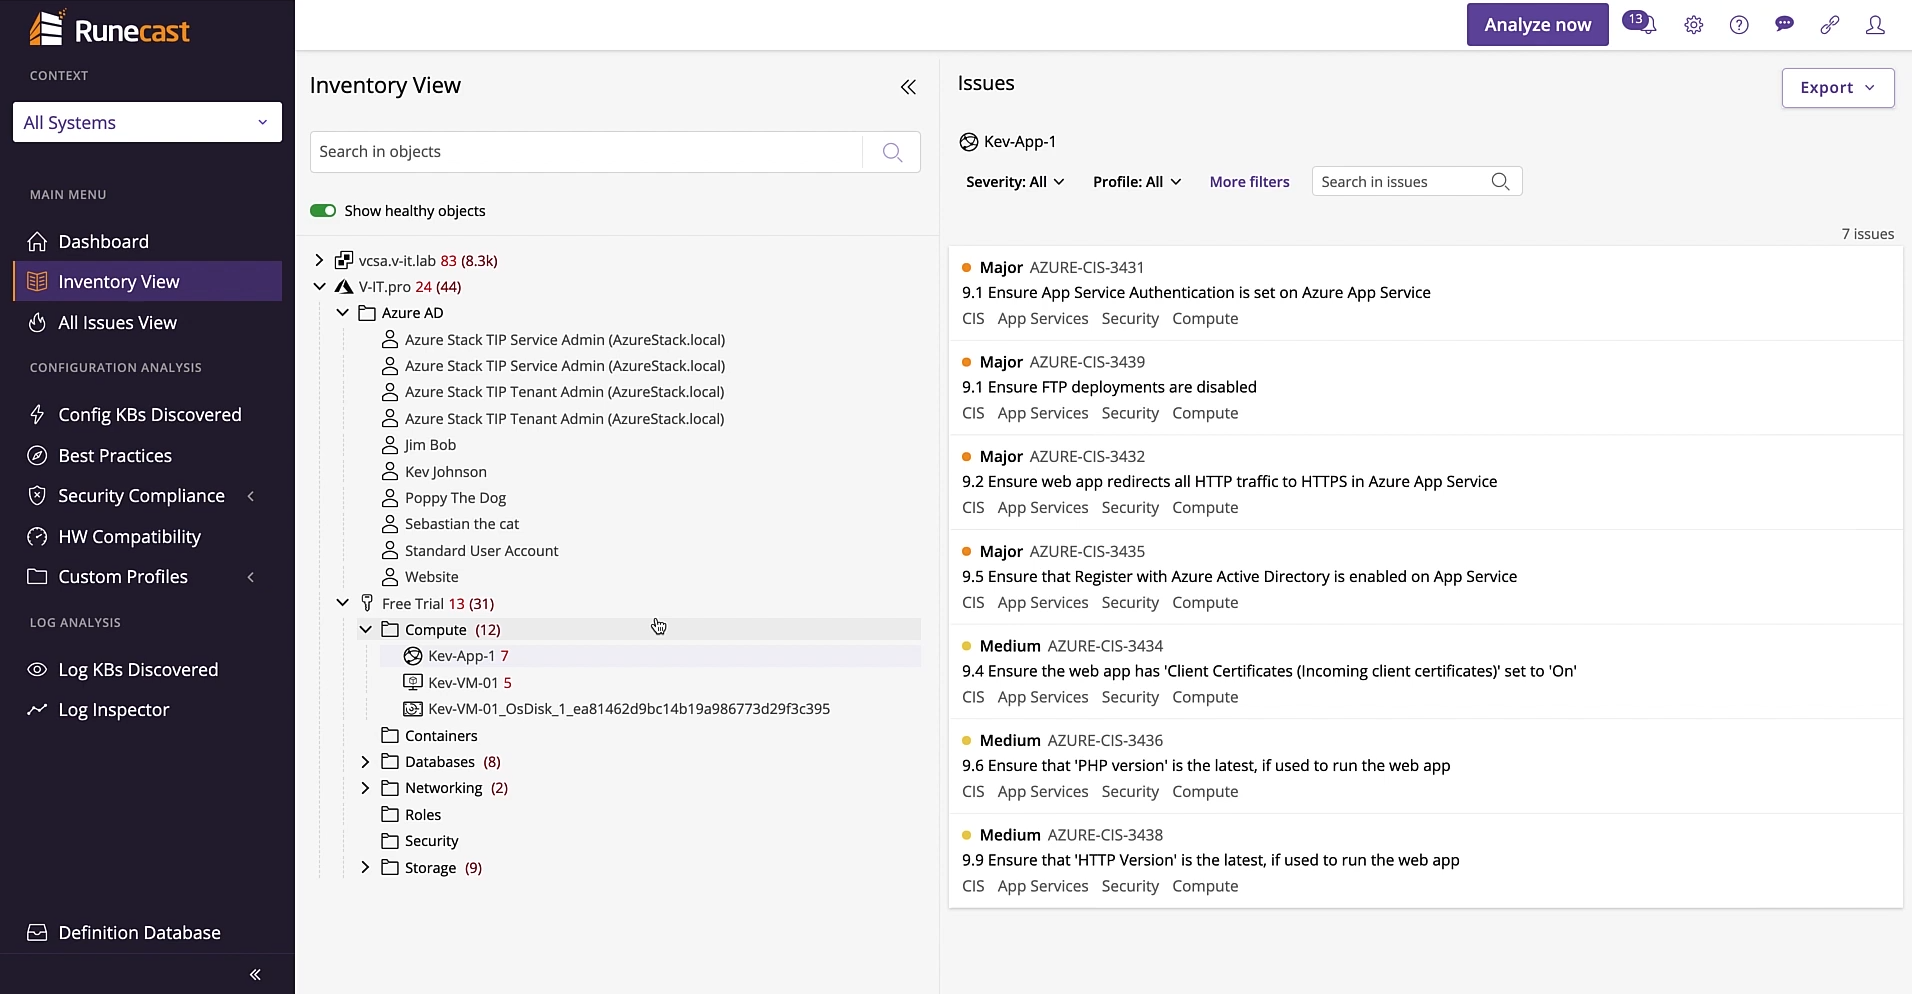Click the vCenter icon beside vcsa.v-it.lab

343,260
